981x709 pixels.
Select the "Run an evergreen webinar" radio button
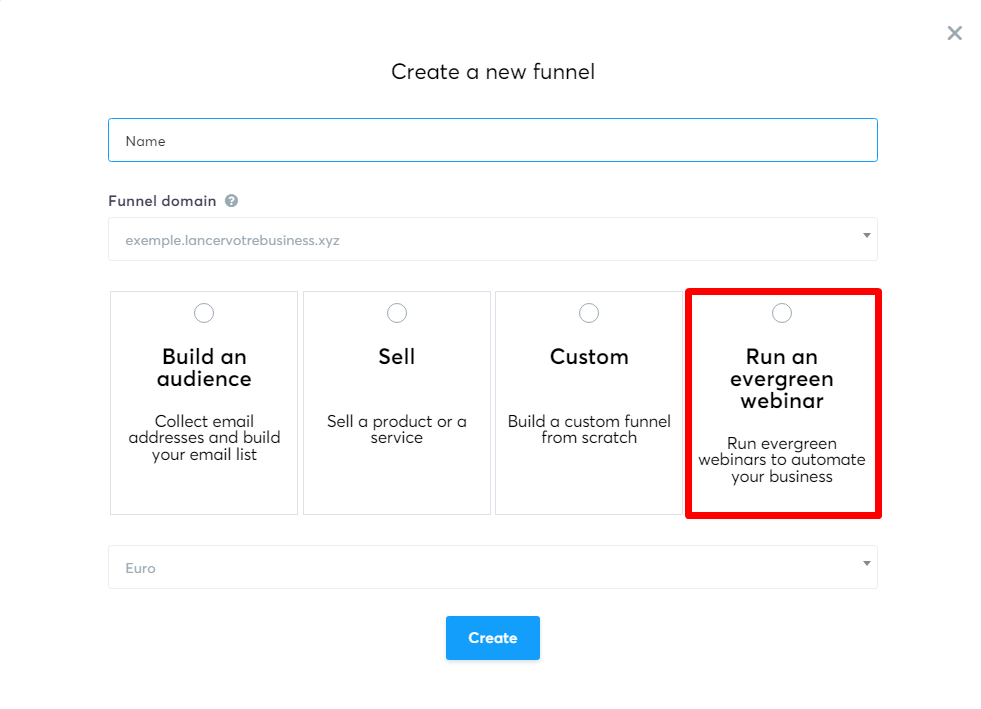click(x=781, y=313)
